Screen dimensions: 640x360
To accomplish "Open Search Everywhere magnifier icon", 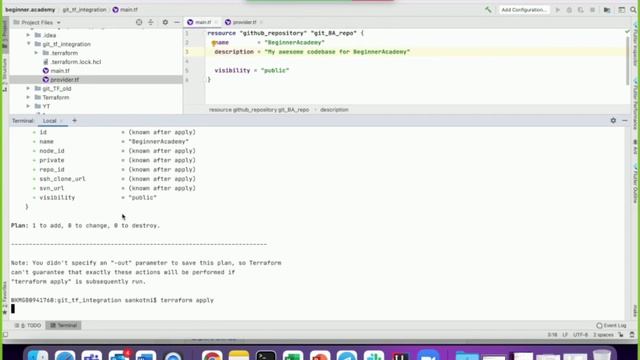I will coord(633,10).
